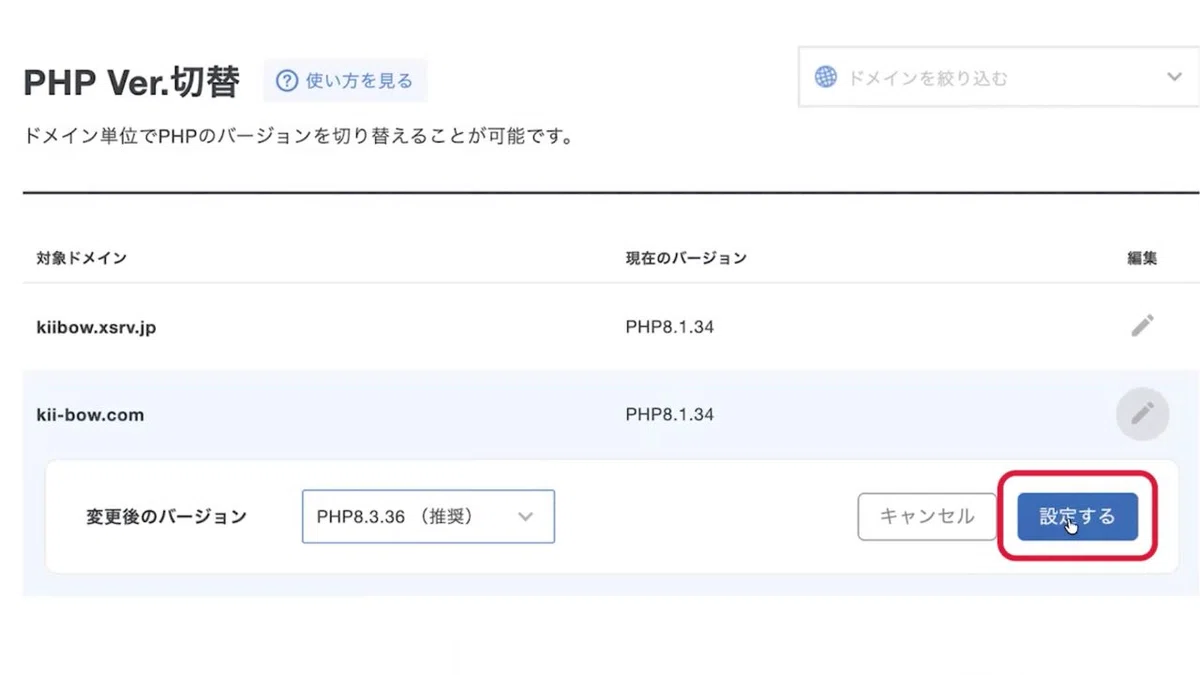1200x675 pixels.
Task: Click the キャンセル button
Action: point(926,516)
